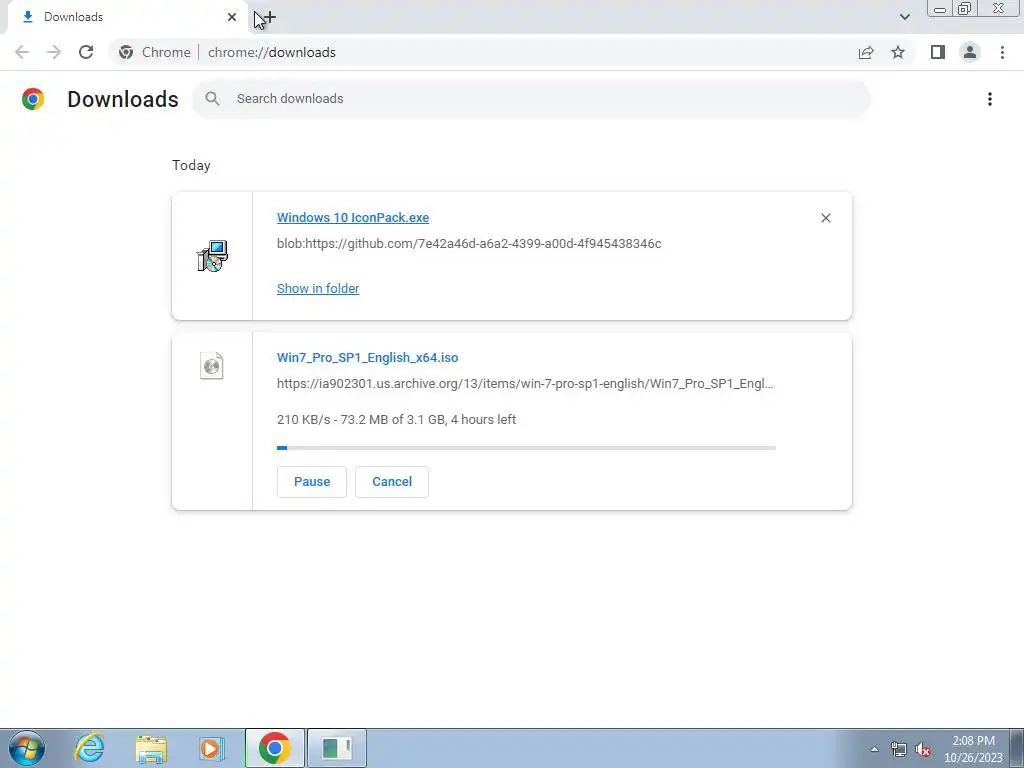The image size is (1024, 768).
Task: Click the network tray icon
Action: [899, 750]
